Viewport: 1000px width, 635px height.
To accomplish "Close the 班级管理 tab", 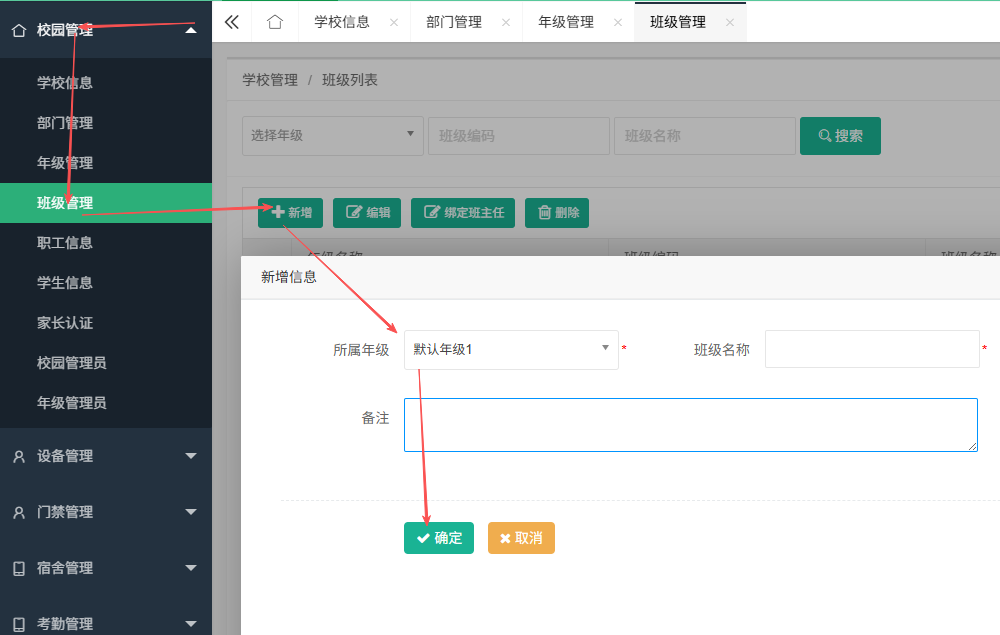I will pyautogui.click(x=730, y=22).
